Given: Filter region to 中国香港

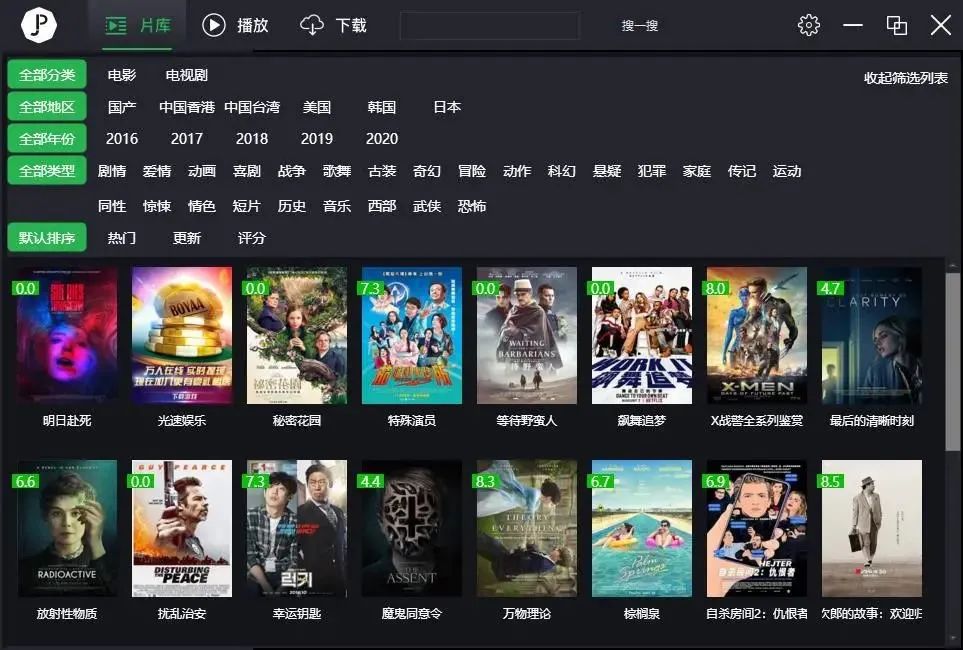Looking at the screenshot, I should pos(187,107).
